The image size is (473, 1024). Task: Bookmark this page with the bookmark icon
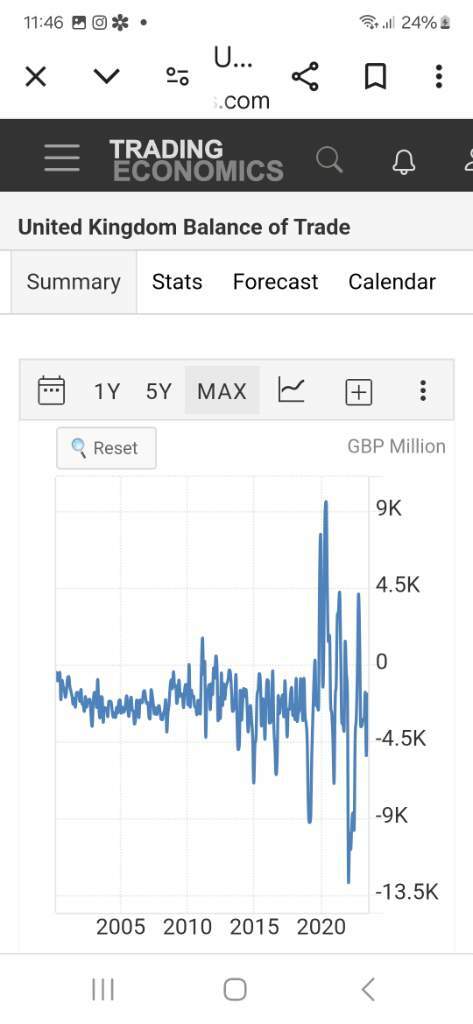tap(374, 76)
